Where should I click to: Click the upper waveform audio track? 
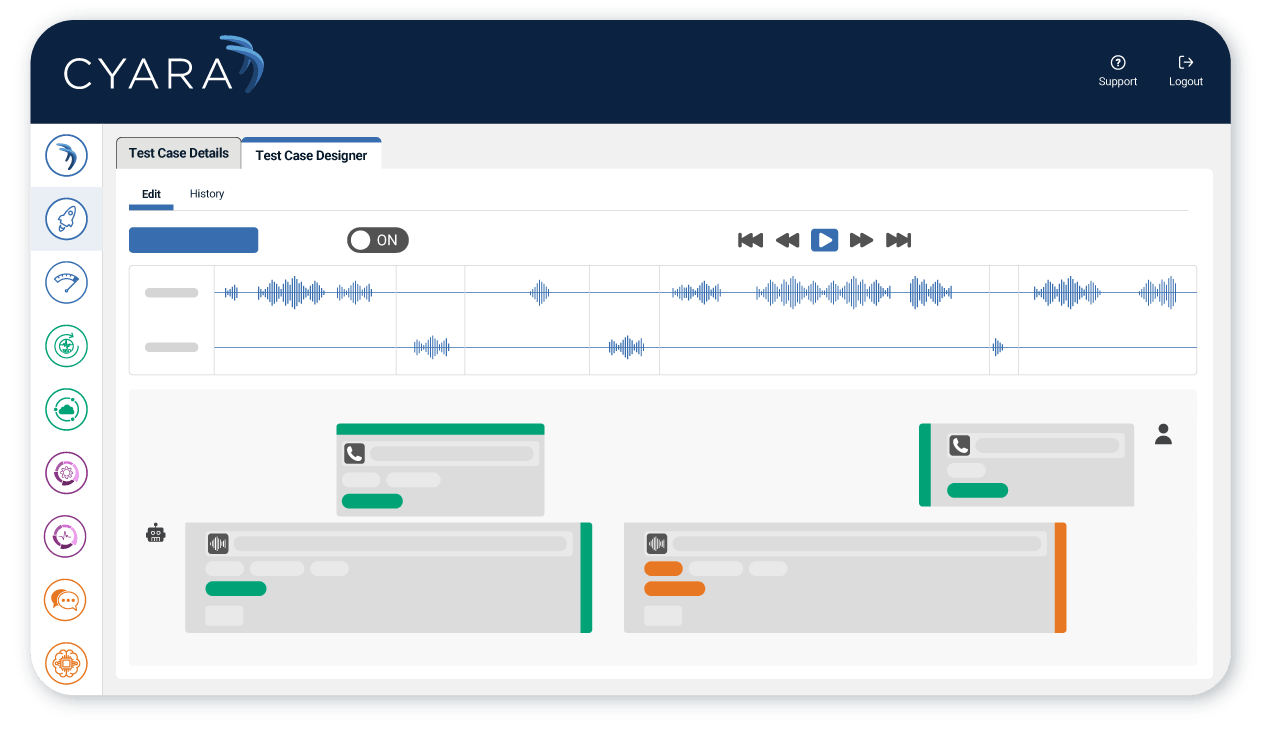(x=705, y=292)
